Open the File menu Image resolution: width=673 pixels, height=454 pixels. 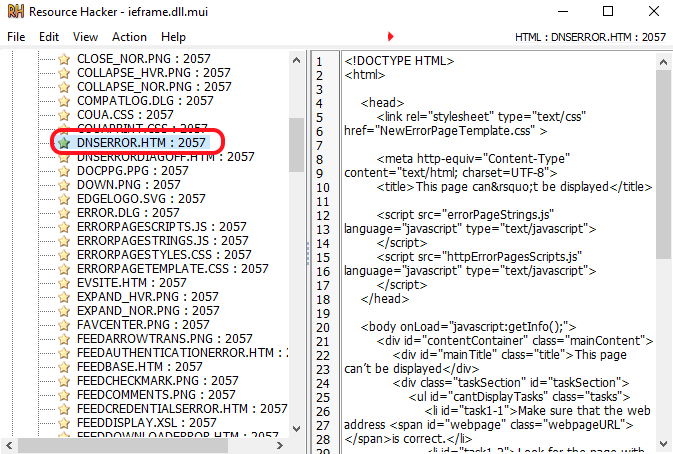click(16, 36)
